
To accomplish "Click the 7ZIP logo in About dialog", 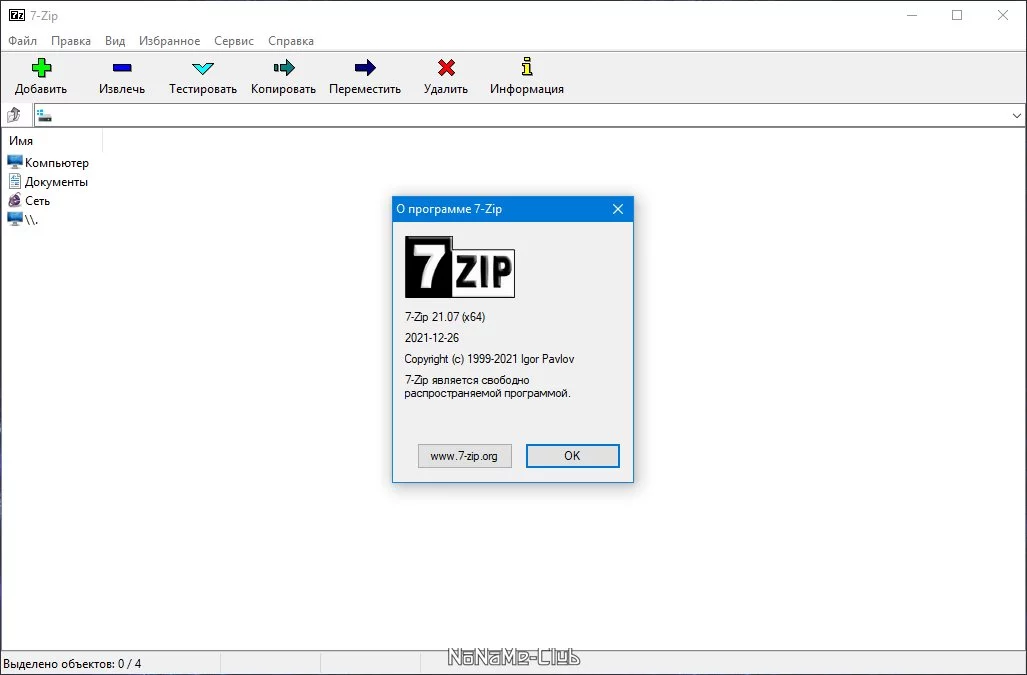I will pyautogui.click(x=460, y=267).
